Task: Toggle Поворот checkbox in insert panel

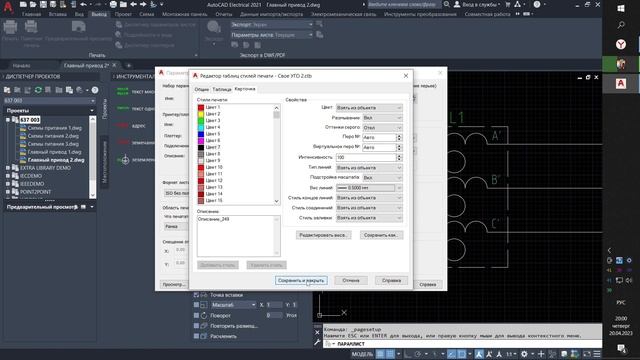Action: coord(196,315)
